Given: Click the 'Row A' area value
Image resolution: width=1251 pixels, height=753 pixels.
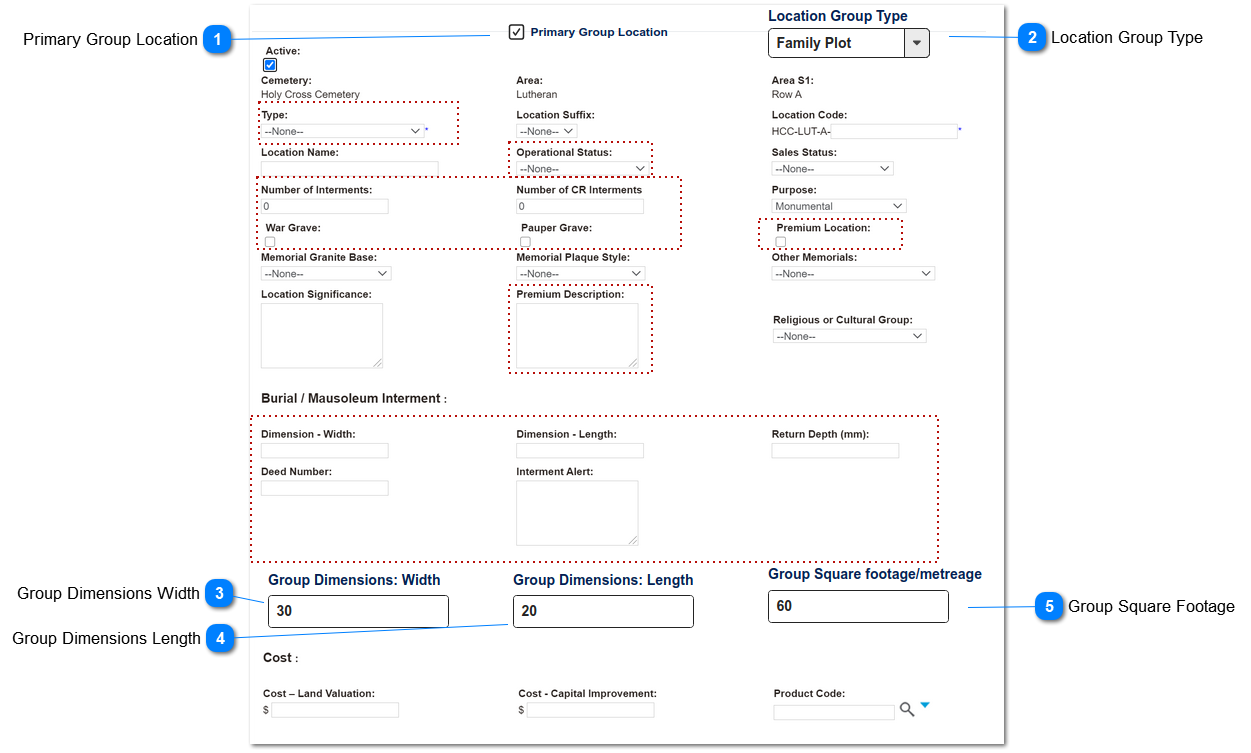Looking at the screenshot, I should (787, 95).
